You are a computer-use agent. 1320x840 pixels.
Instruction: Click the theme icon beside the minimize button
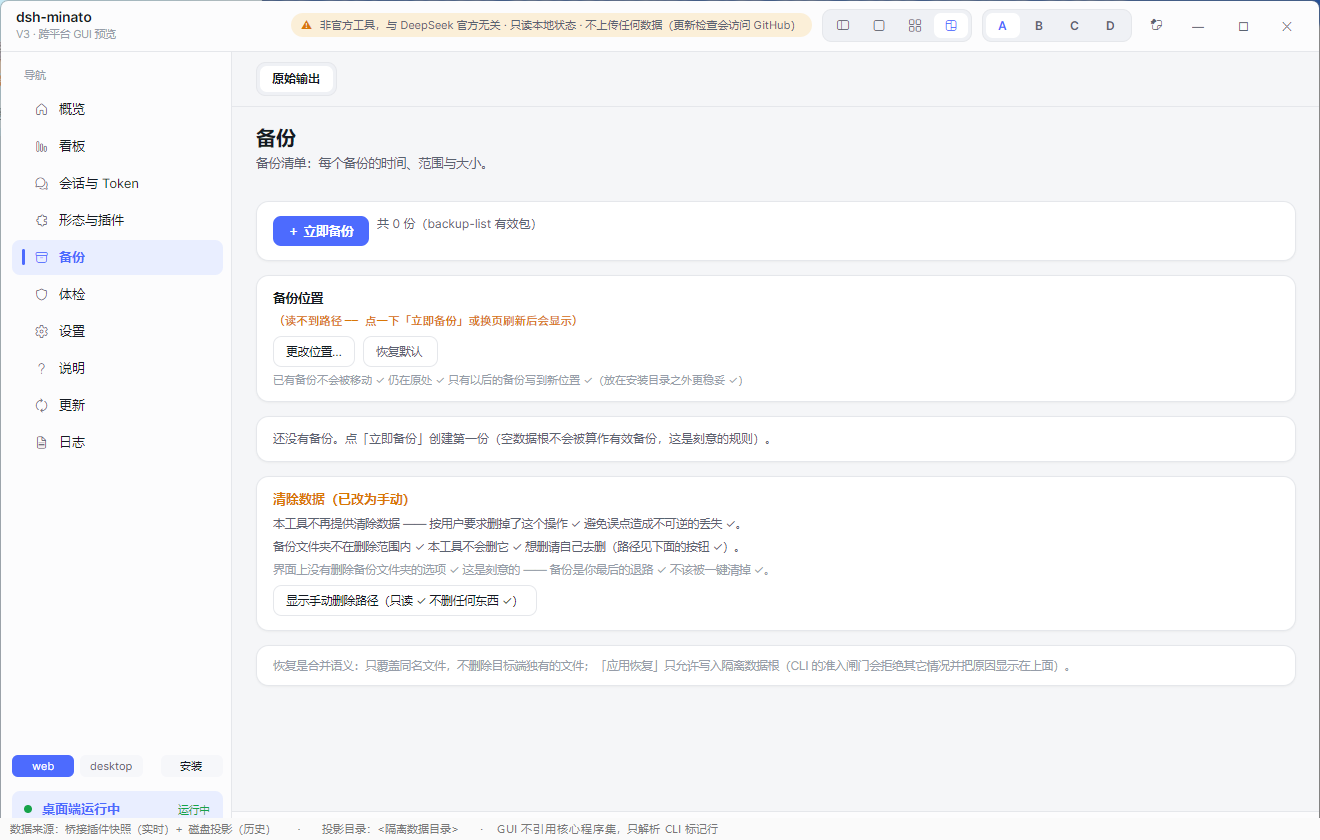pyautogui.click(x=1157, y=26)
